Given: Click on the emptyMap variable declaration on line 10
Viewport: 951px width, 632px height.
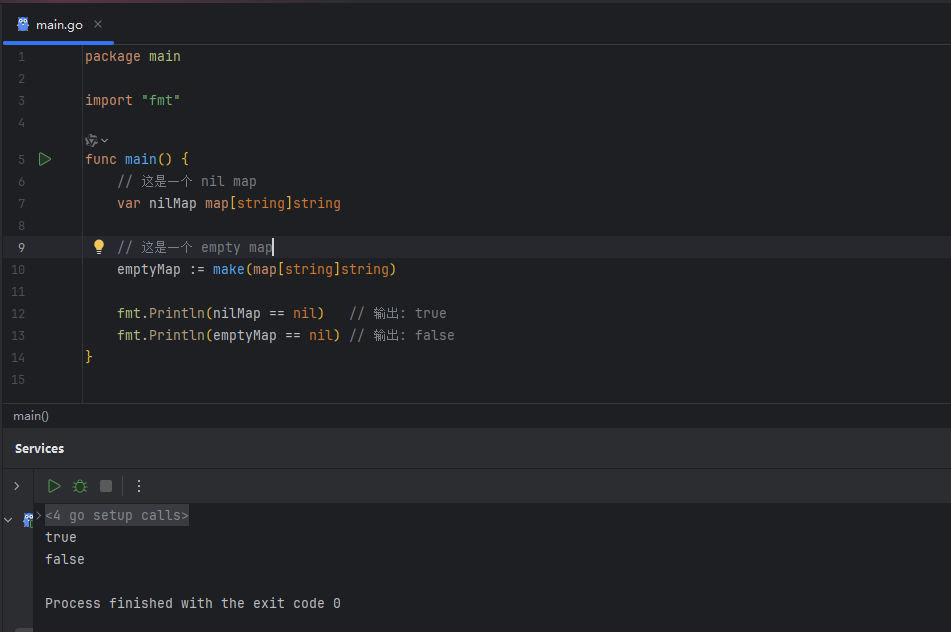Looking at the screenshot, I should (x=148, y=269).
